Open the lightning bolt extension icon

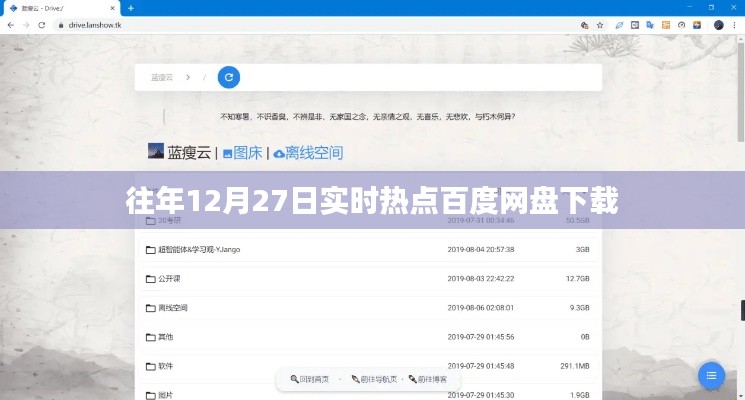(x=697, y=25)
